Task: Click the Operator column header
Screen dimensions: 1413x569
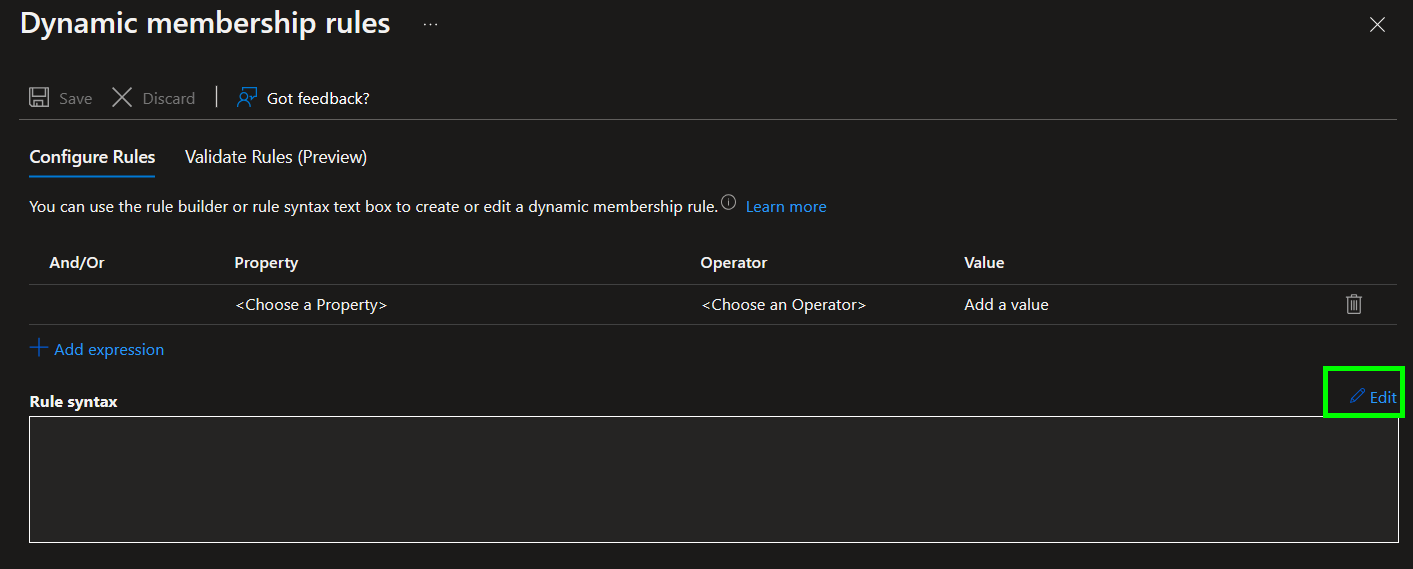Action: coord(733,262)
